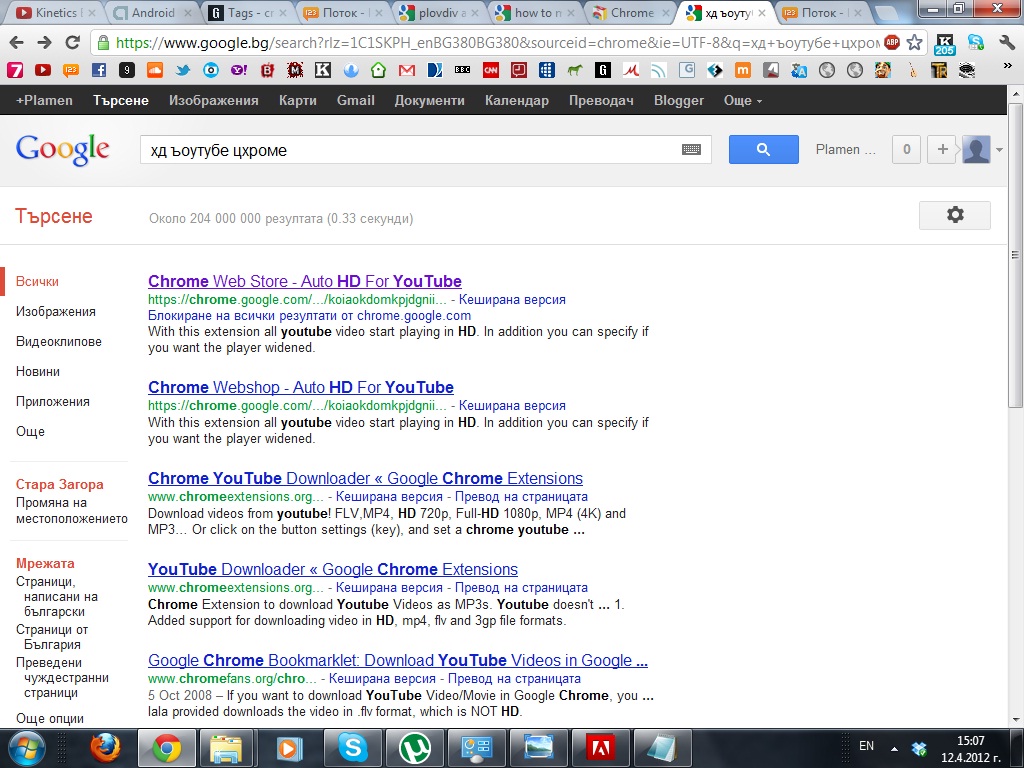The height and width of the screenshot is (768, 1024).
Task: Open Blogger in the black Google bar
Action: [679, 101]
